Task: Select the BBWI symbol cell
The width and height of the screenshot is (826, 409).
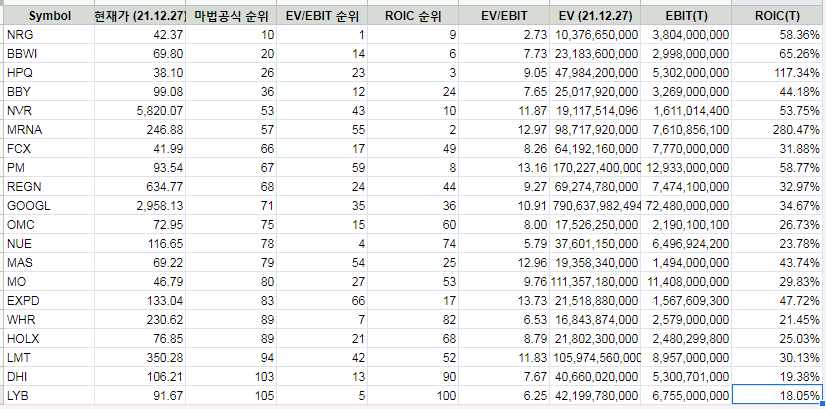Action: (50, 54)
